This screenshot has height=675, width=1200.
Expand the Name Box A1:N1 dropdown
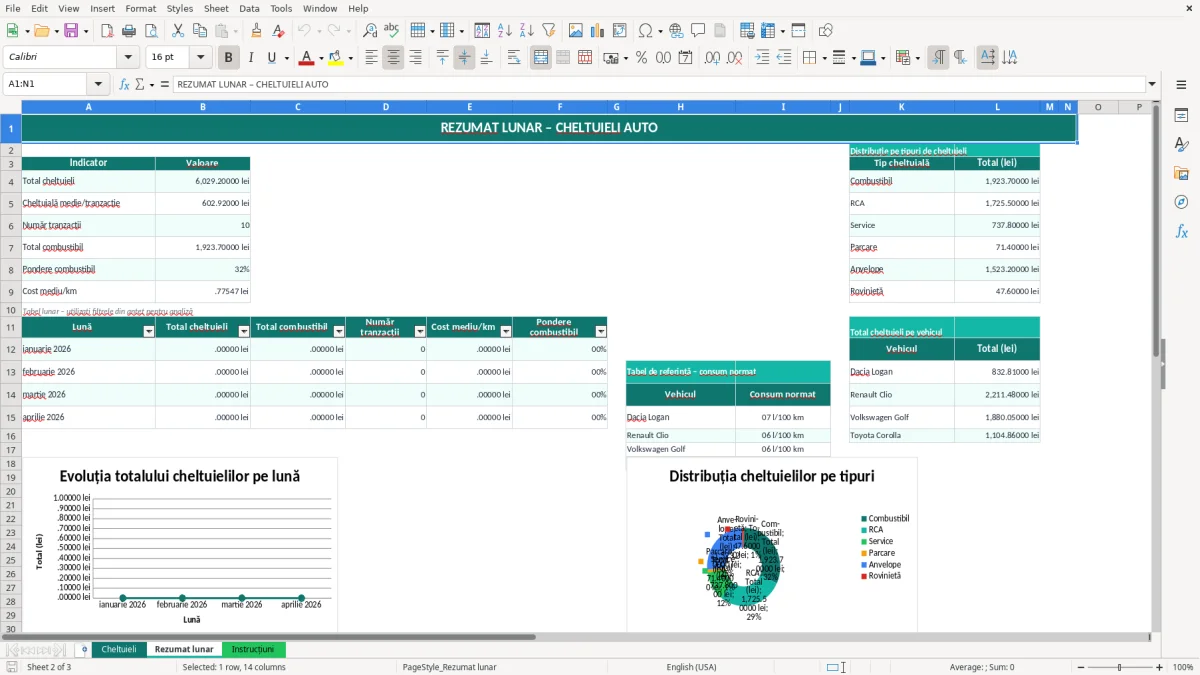99,84
